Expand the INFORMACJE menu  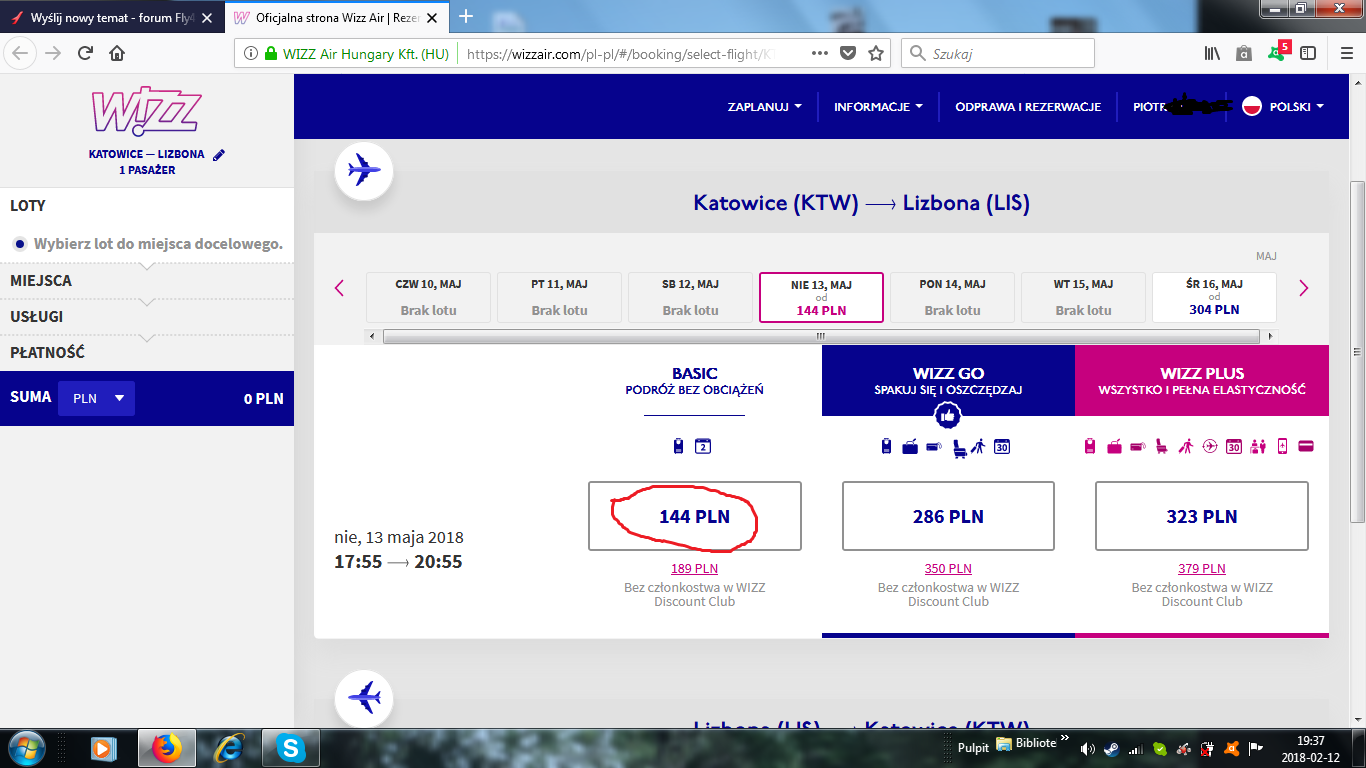point(879,107)
